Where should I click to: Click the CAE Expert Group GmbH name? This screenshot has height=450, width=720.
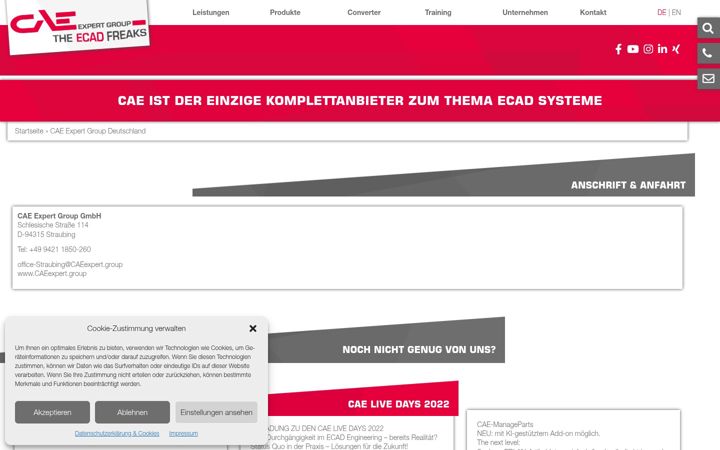pyautogui.click(x=59, y=216)
